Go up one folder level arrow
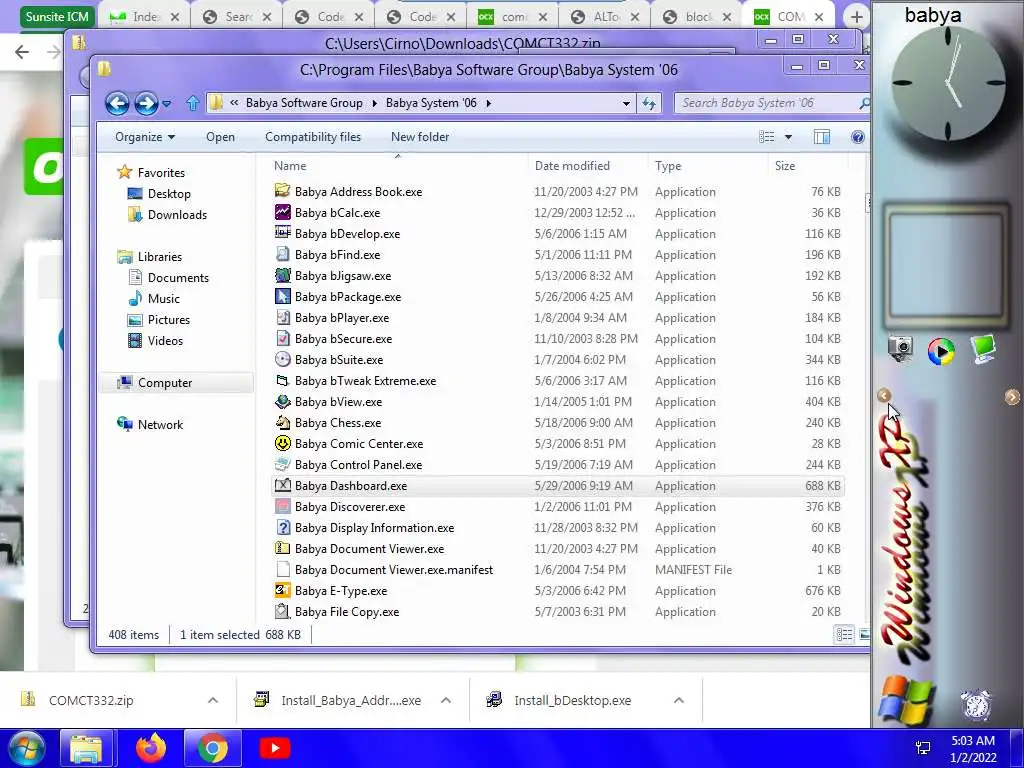This screenshot has height=768, width=1024. (193, 103)
